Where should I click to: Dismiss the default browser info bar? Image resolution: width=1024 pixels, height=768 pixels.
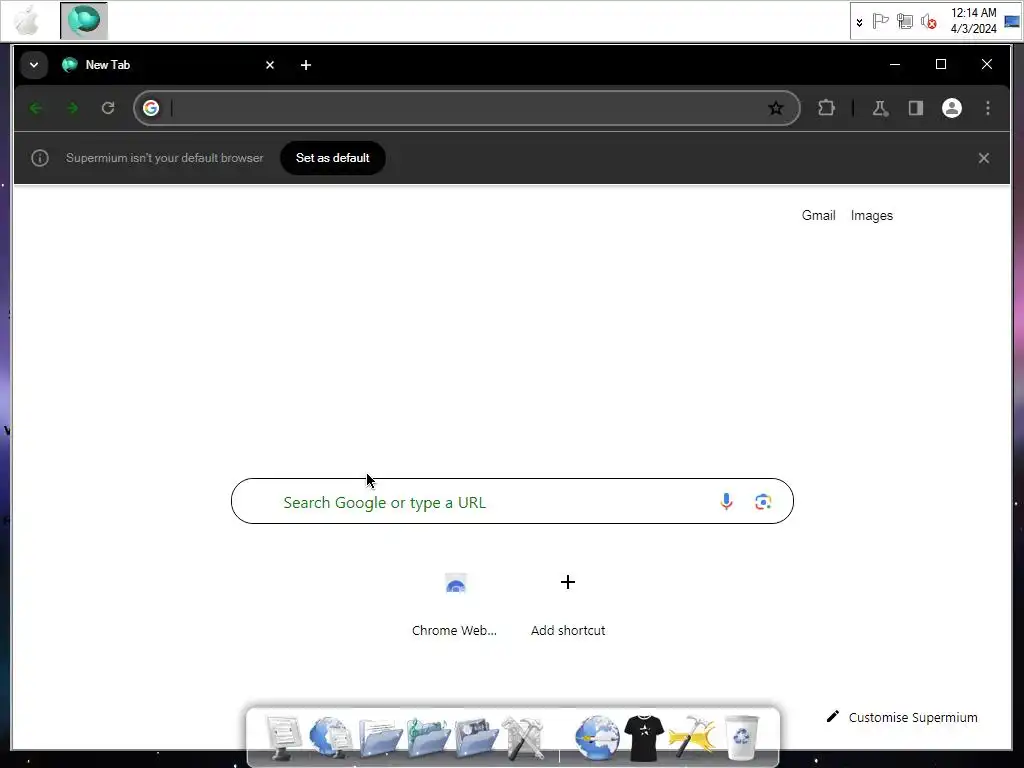[984, 158]
